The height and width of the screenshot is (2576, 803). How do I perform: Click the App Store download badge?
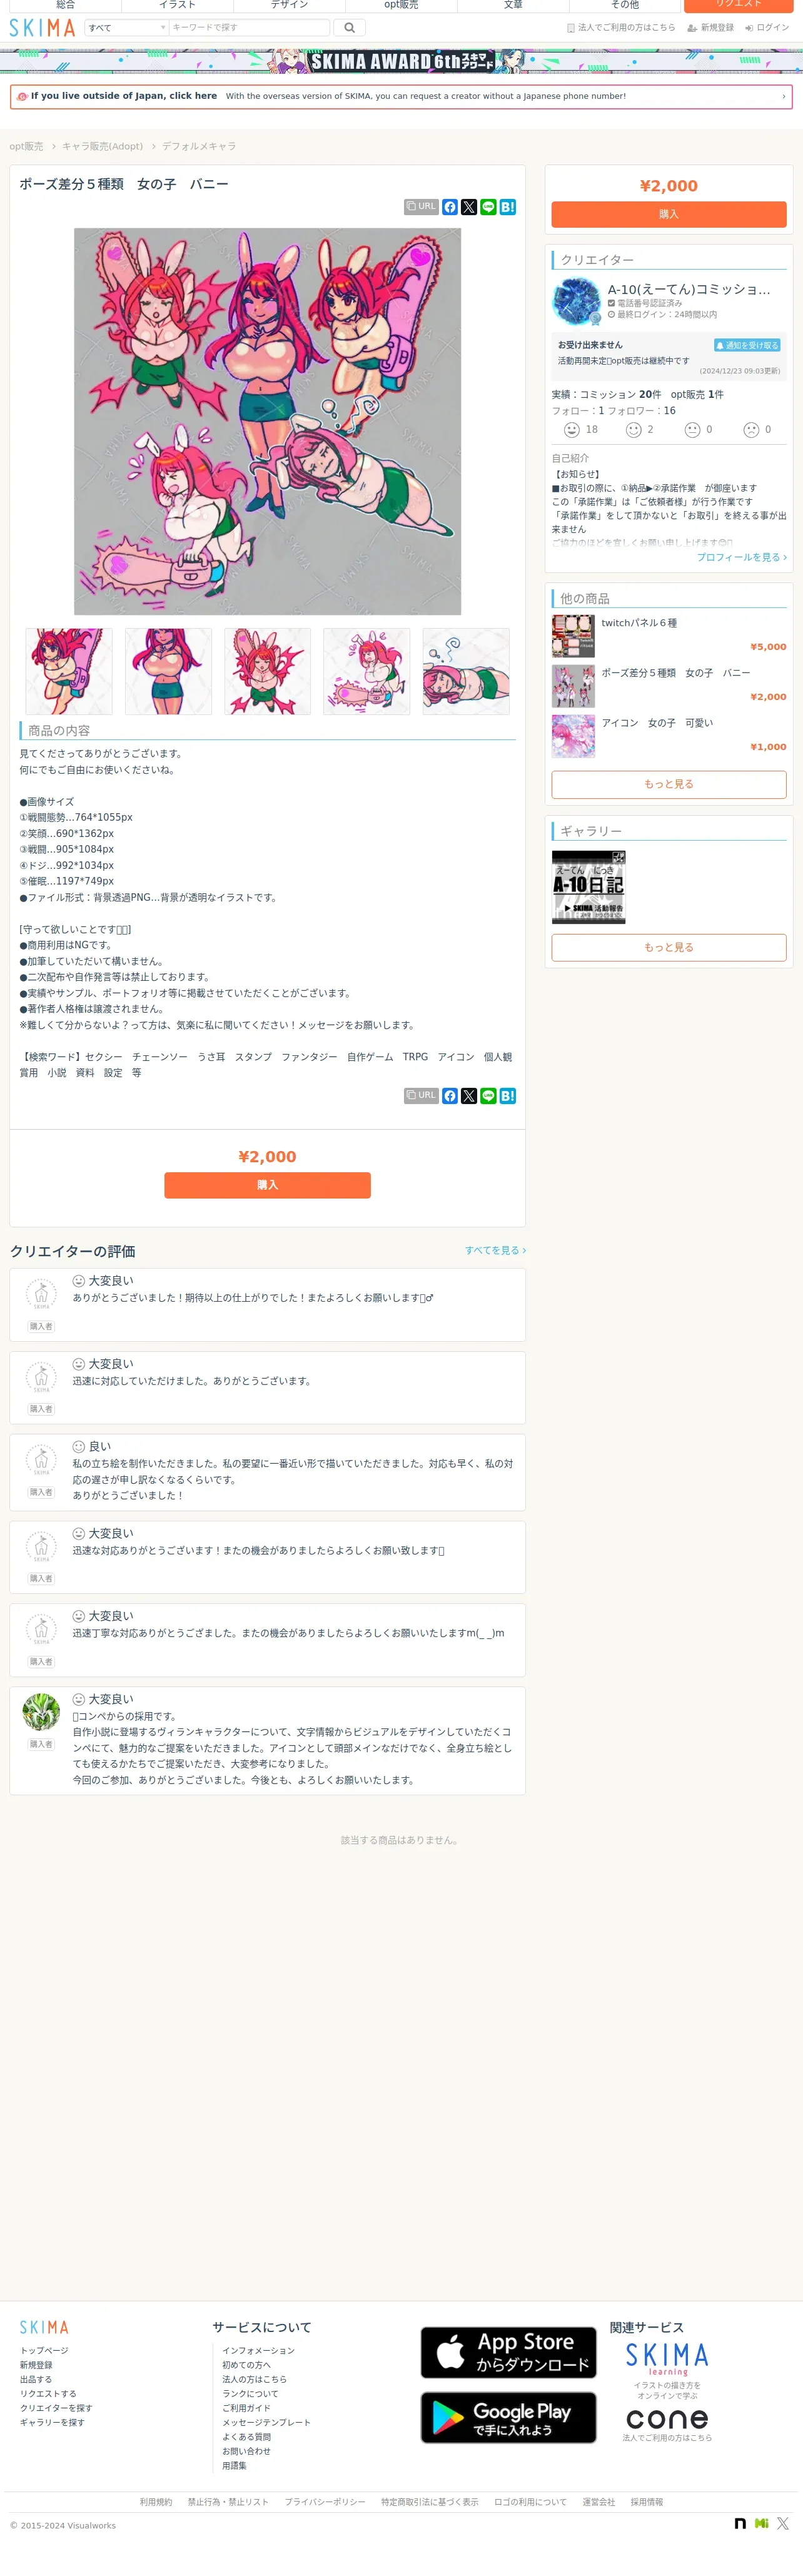pos(508,2352)
